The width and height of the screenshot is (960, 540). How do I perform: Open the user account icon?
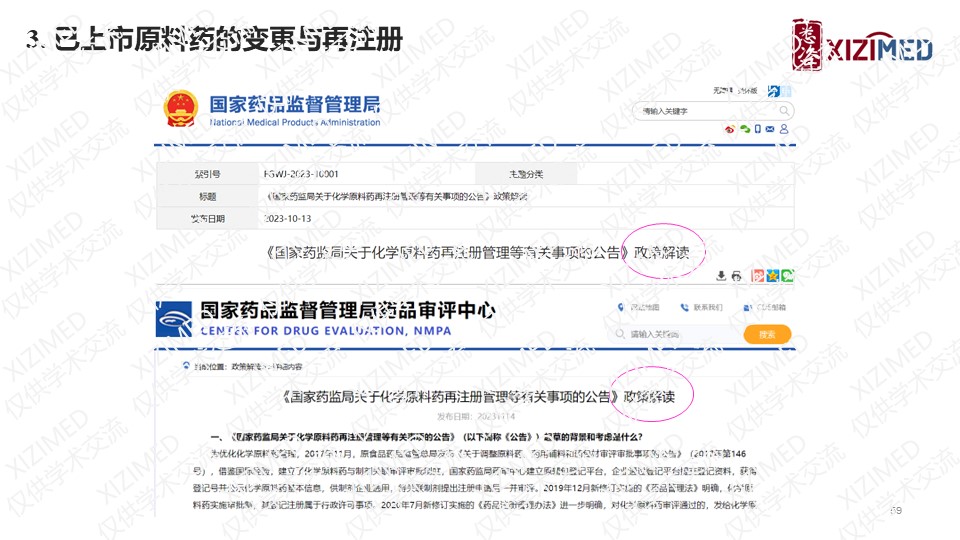(x=782, y=129)
